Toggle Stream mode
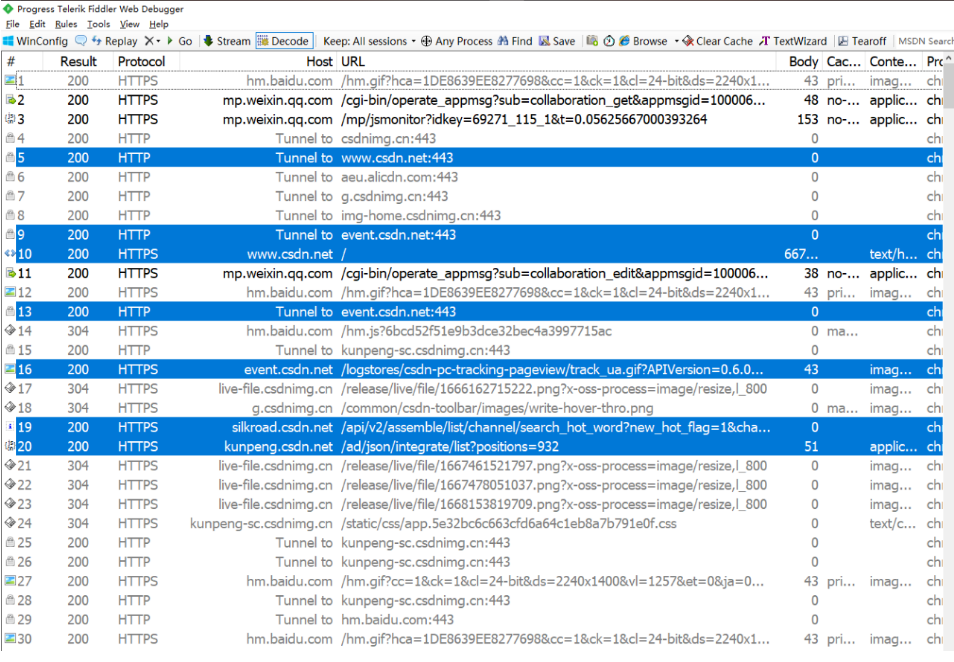 click(x=226, y=41)
